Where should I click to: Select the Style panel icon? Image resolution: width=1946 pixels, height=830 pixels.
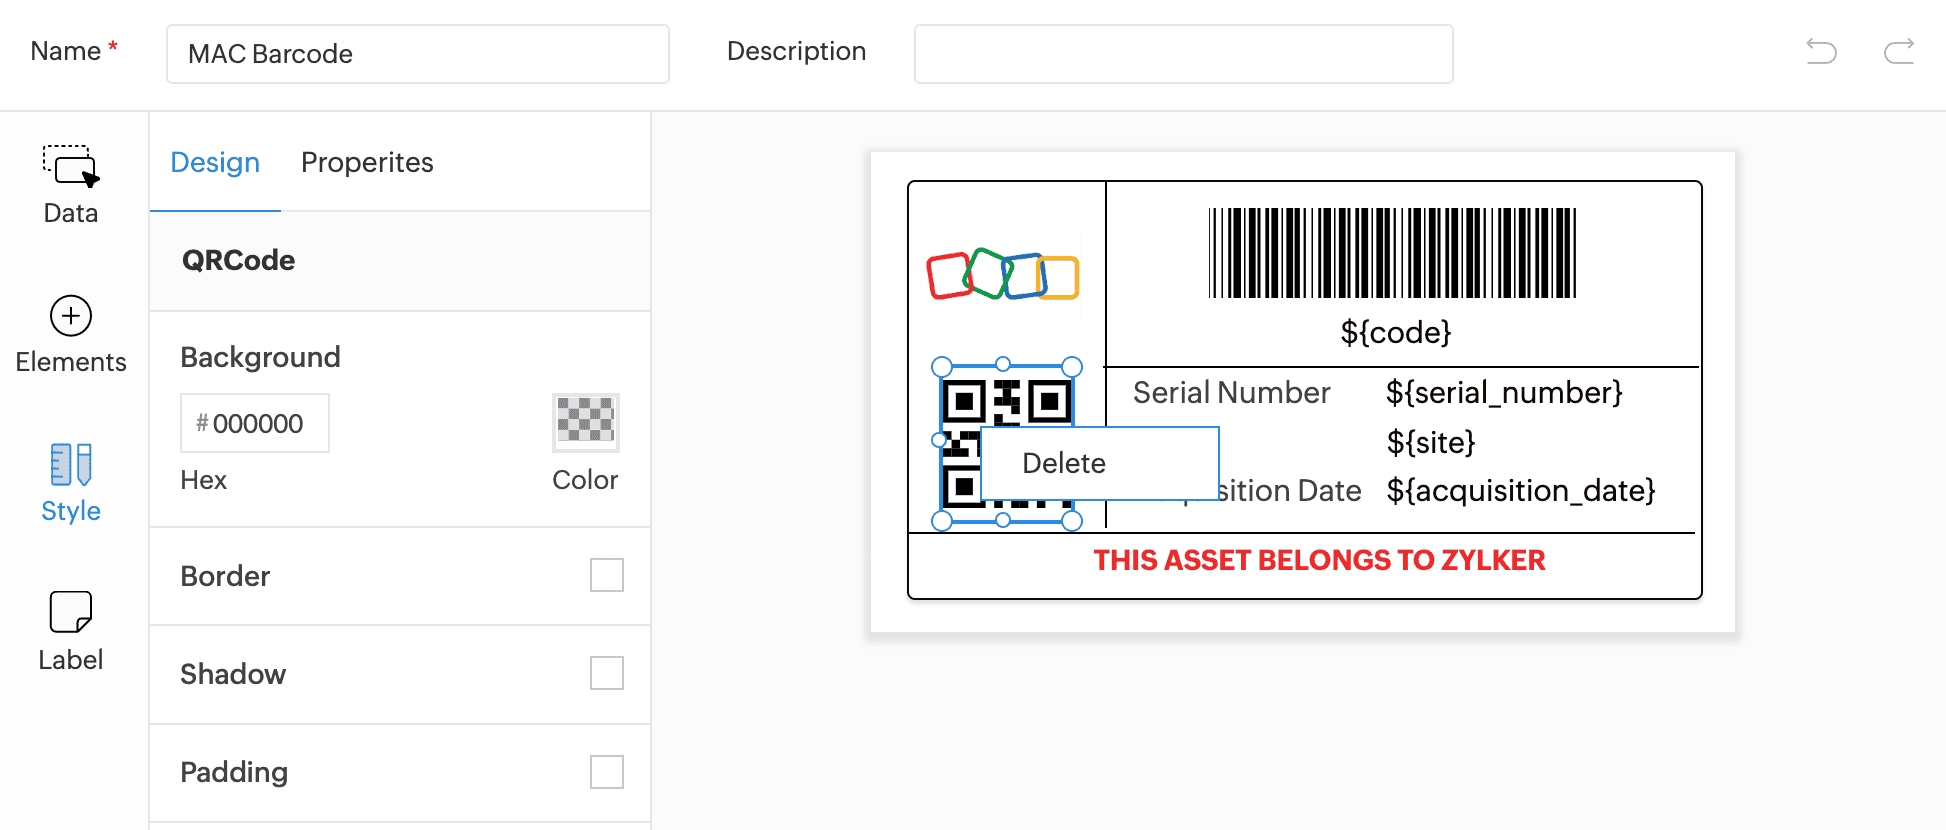click(71, 465)
